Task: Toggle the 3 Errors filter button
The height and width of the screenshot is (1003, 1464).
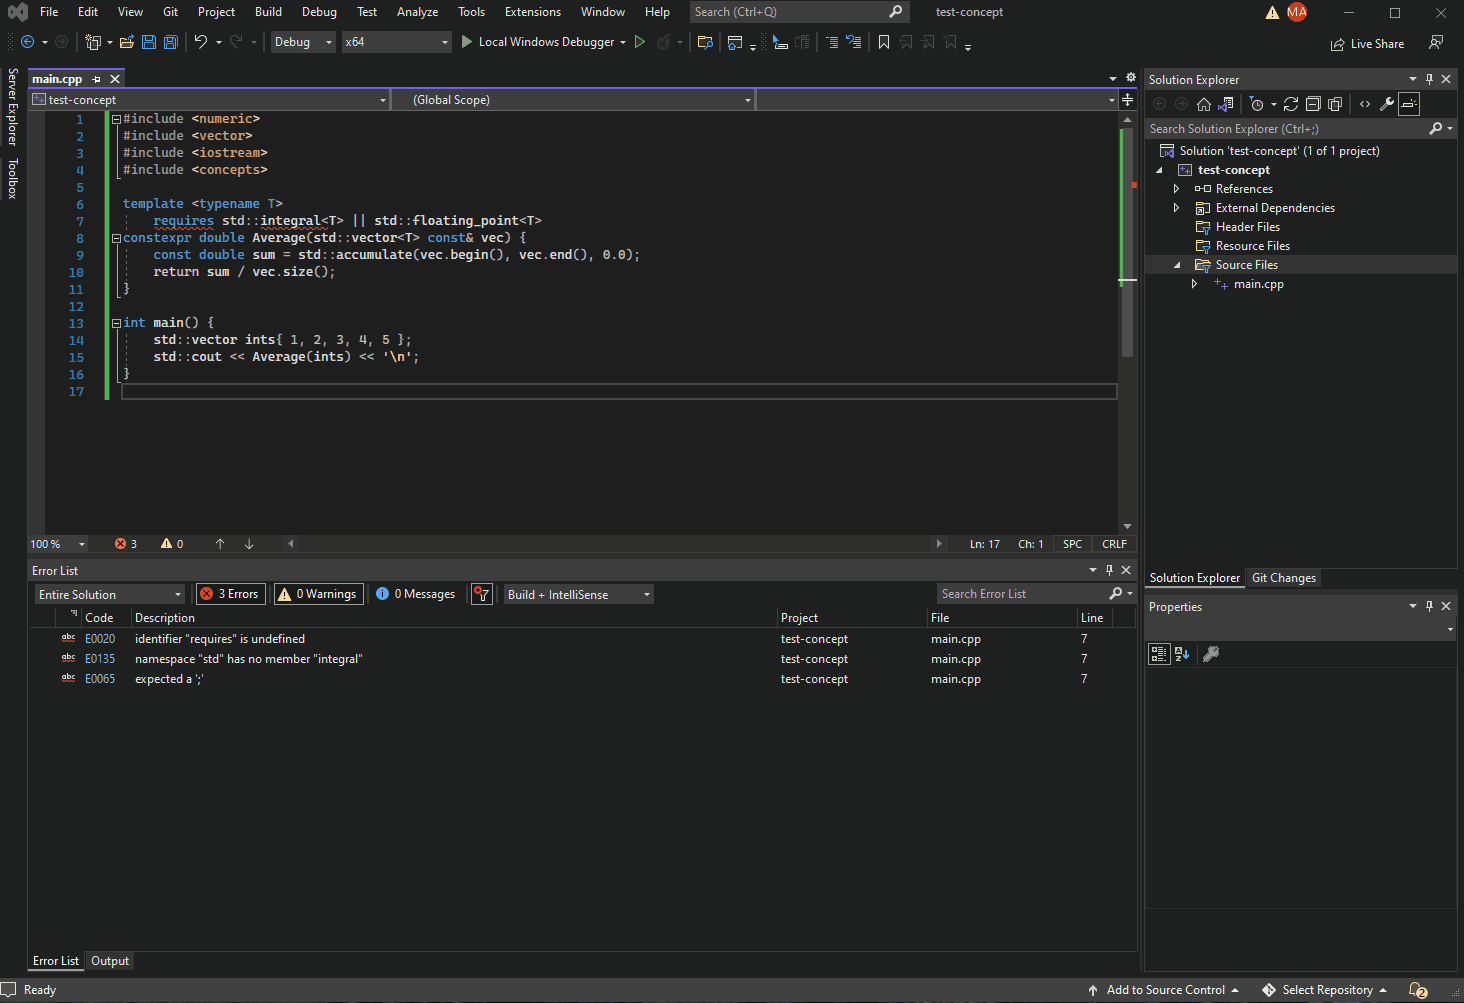Action: click(231, 594)
